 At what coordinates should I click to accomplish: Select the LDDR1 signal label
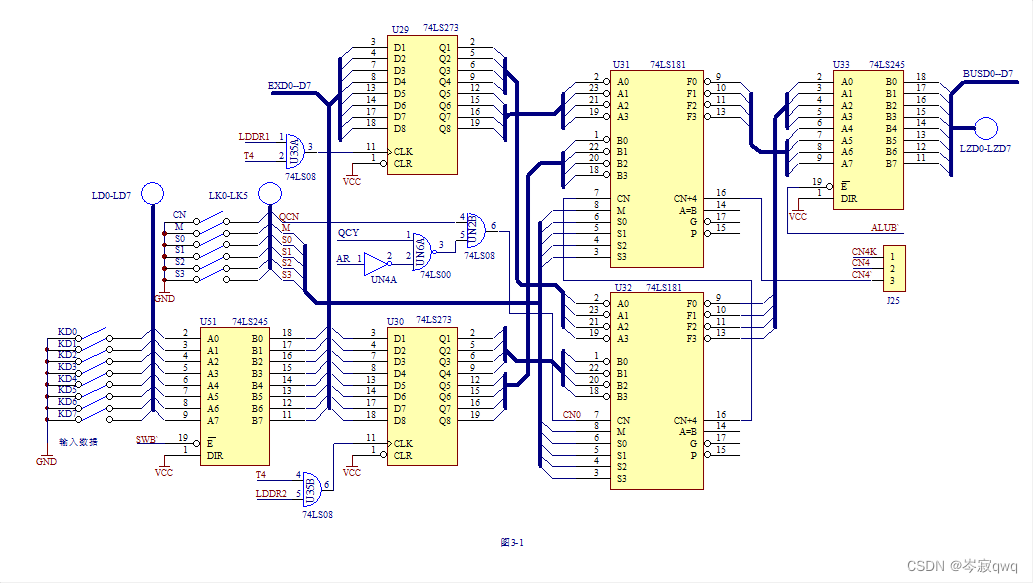click(x=254, y=137)
